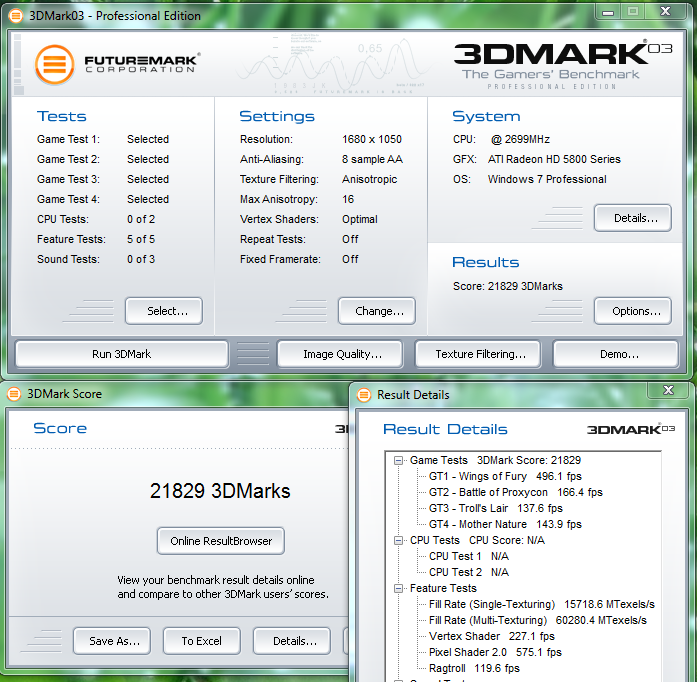Minimize the 3DMark03 main window
This screenshot has width=697, height=682.
608,12
